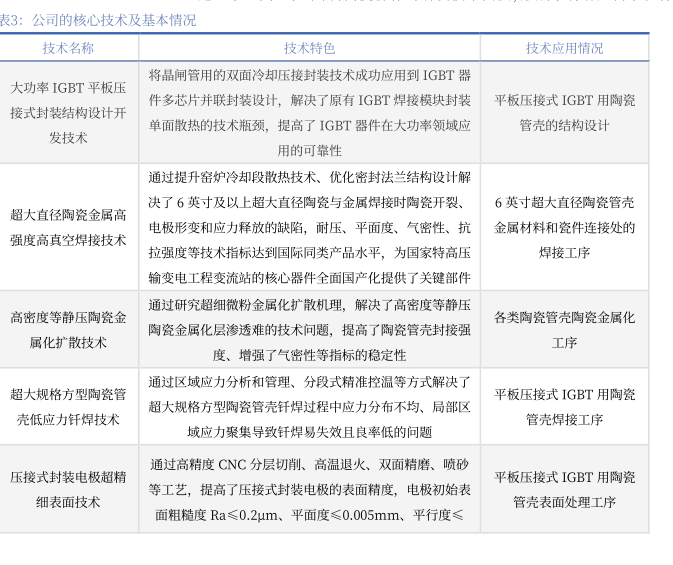
Task: Click the 陶瓷管壳表面处理工序 application cell
Action: 564,490
